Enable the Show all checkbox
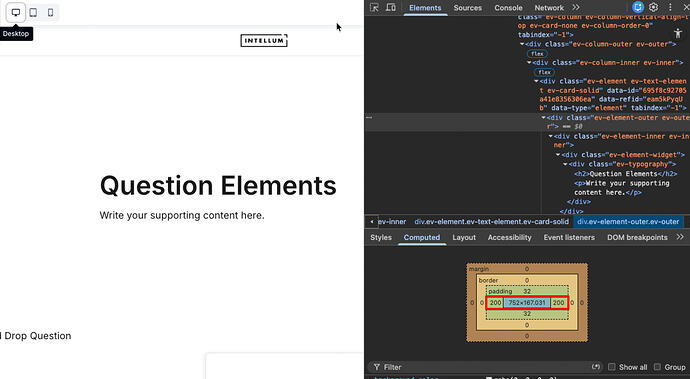The height and width of the screenshot is (379, 690). point(612,367)
